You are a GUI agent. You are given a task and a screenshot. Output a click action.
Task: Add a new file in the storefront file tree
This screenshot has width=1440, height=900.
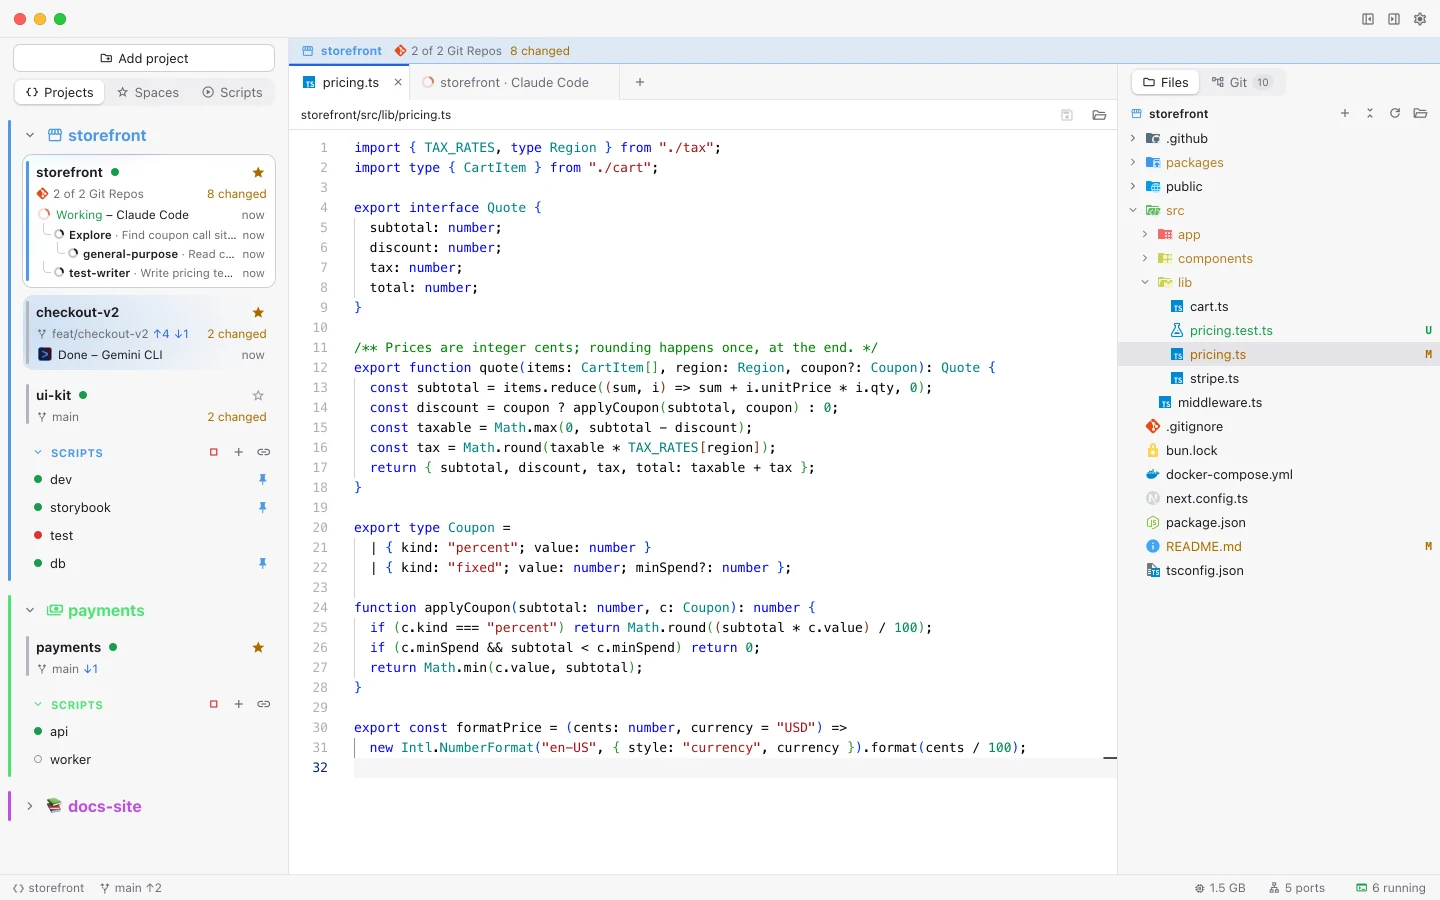(1345, 113)
